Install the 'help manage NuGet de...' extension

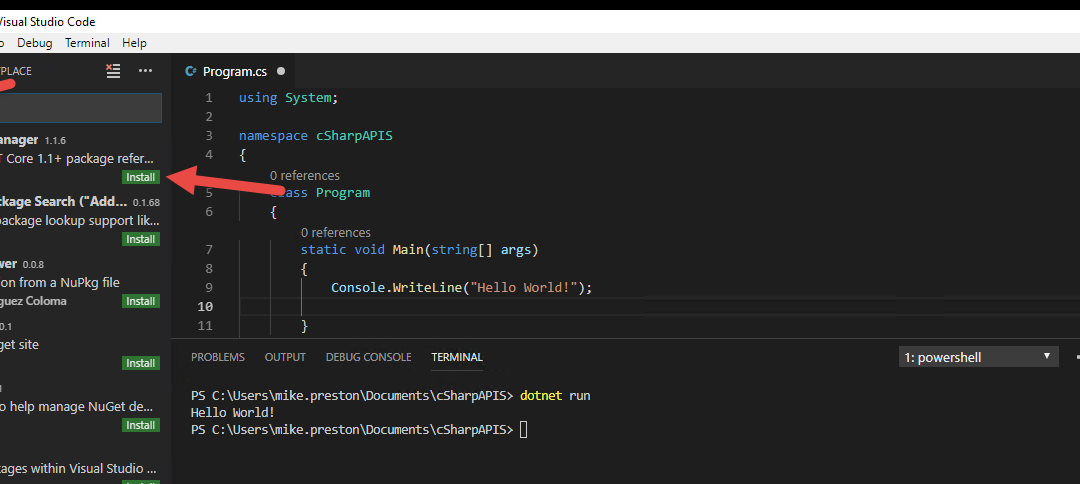141,425
